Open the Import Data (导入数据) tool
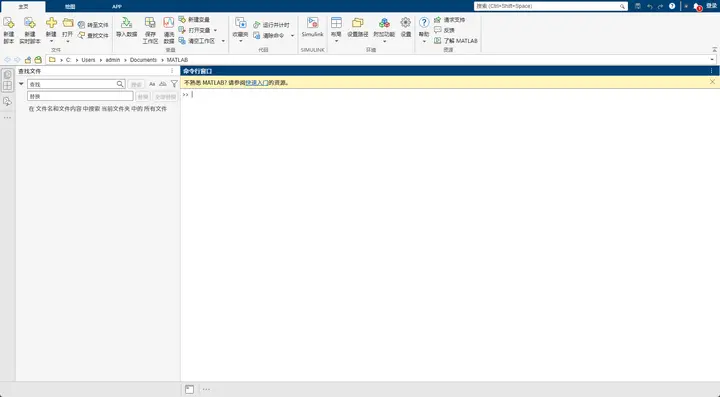Screen dimensions: 720x397 126,27
